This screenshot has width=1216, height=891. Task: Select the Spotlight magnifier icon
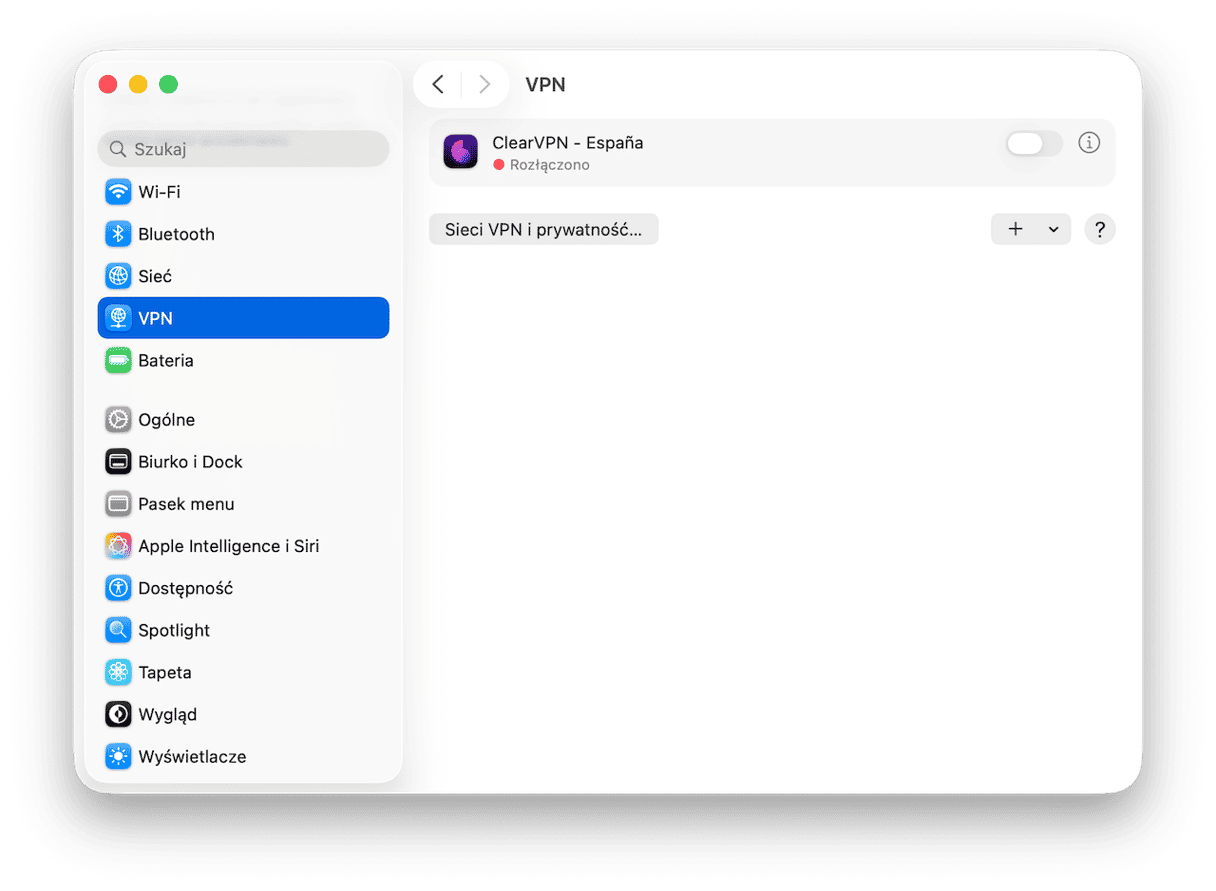[119, 630]
